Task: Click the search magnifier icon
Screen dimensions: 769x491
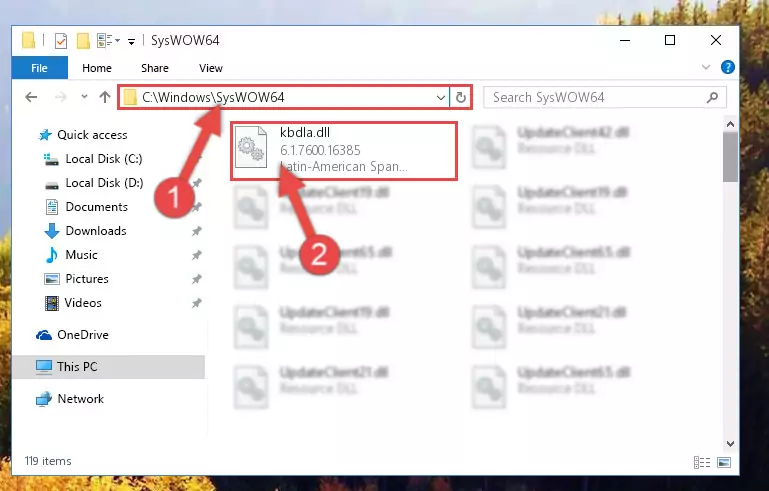Action: point(713,97)
